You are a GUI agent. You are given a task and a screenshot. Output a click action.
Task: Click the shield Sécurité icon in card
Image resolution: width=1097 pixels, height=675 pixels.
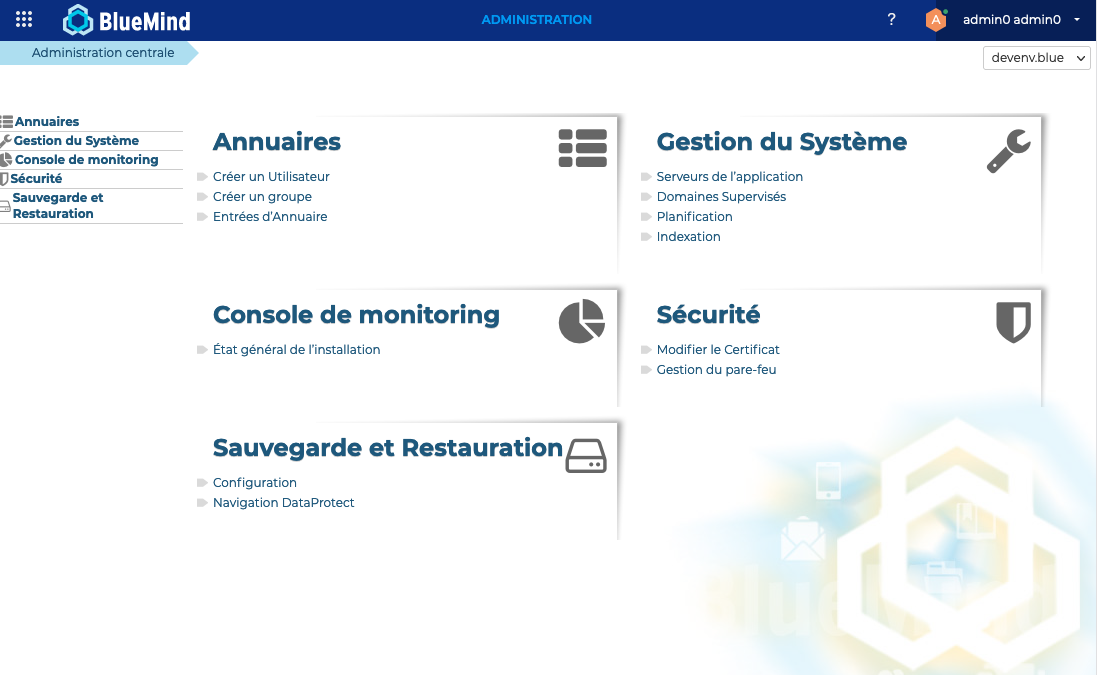click(x=1013, y=323)
